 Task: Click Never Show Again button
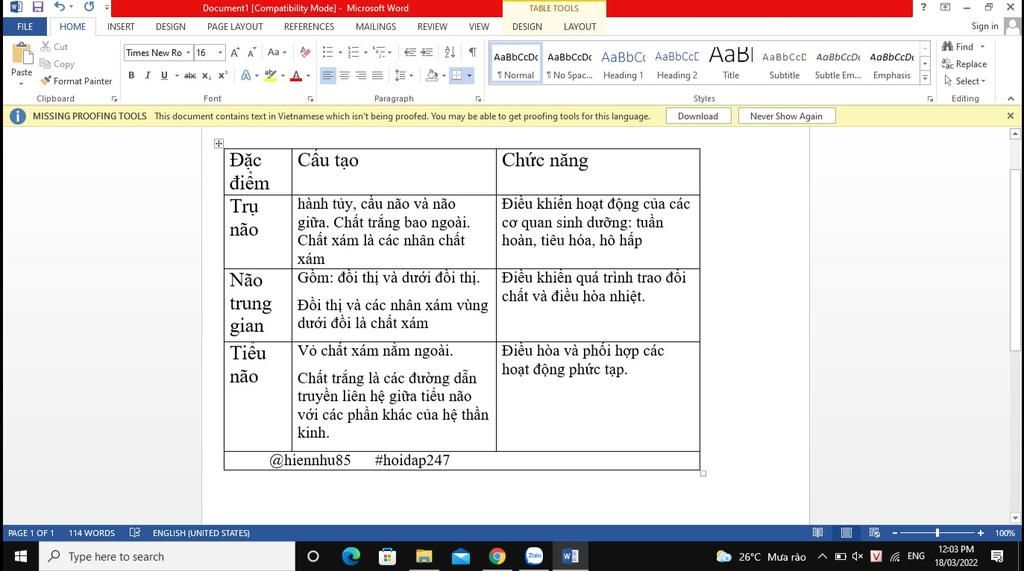(x=786, y=116)
